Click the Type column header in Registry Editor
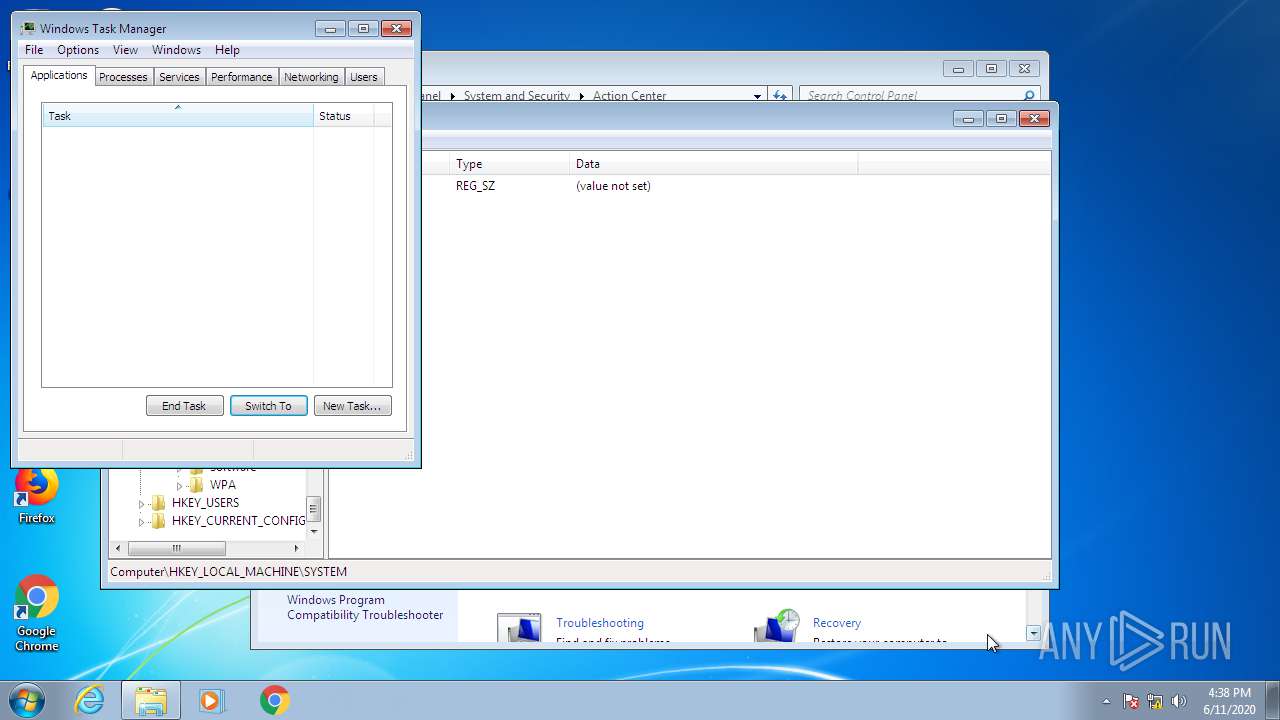1280x720 pixels. 508,164
